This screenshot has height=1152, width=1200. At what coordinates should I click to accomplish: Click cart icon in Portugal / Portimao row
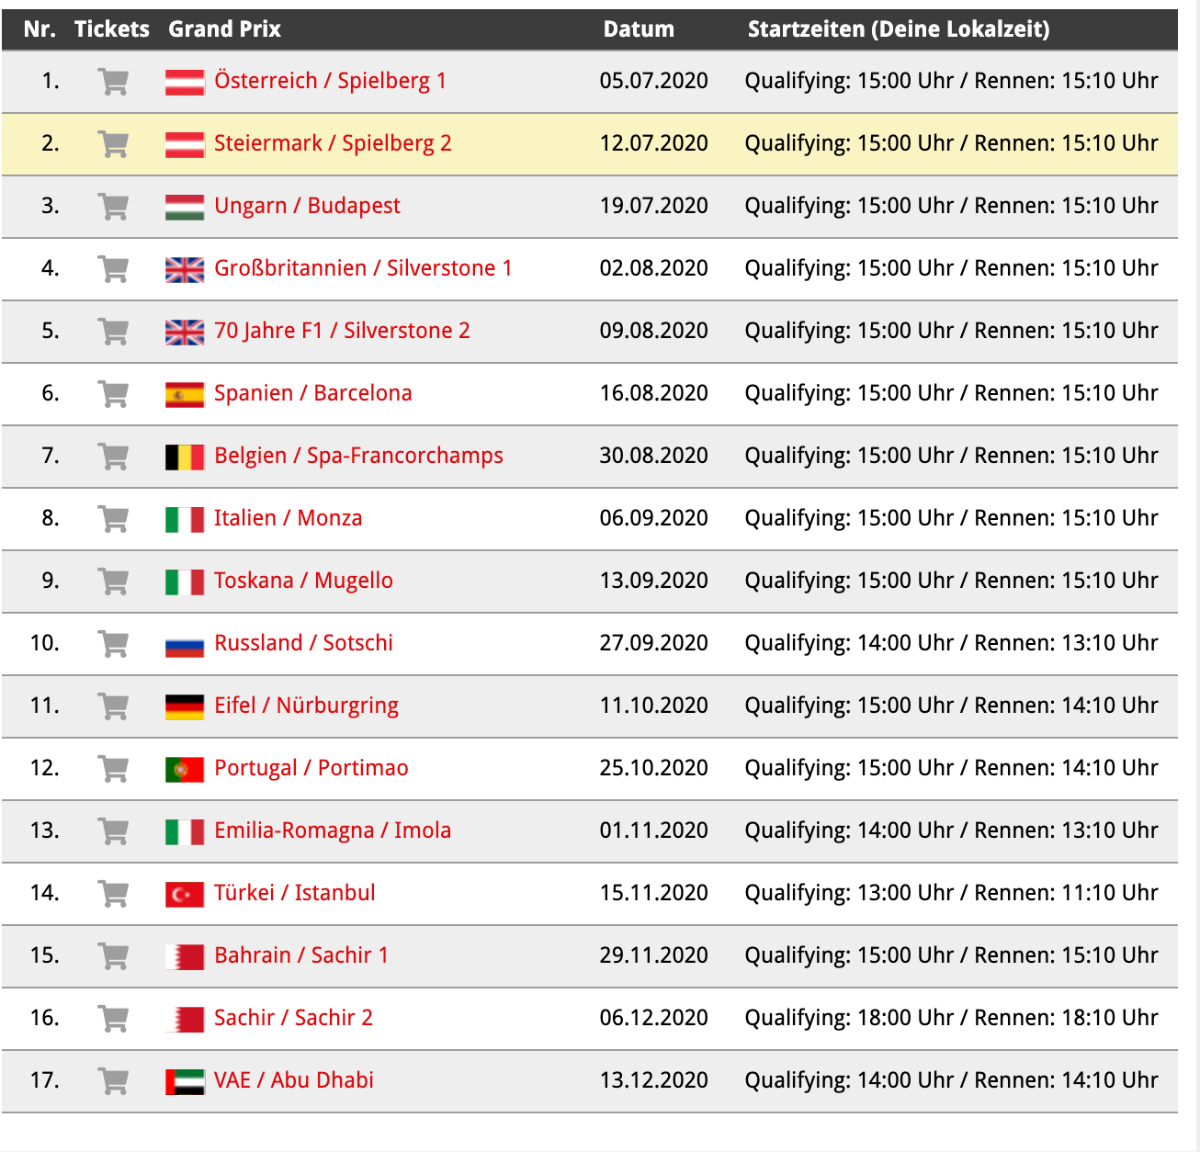[113, 769]
